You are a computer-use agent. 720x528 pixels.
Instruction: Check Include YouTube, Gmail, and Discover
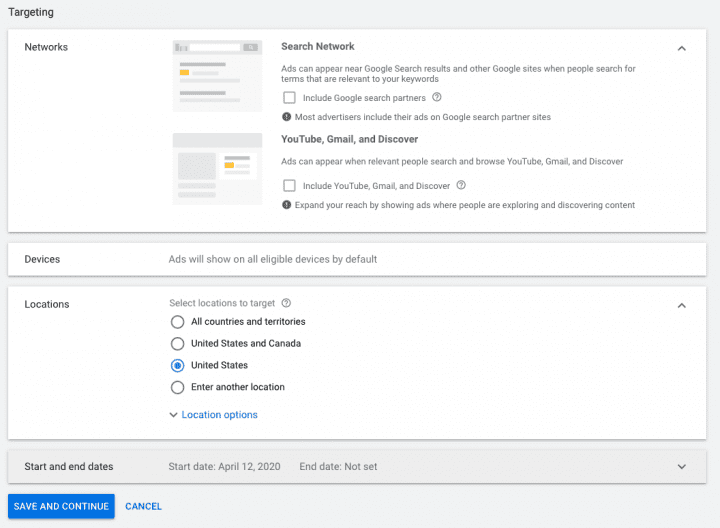pos(289,185)
